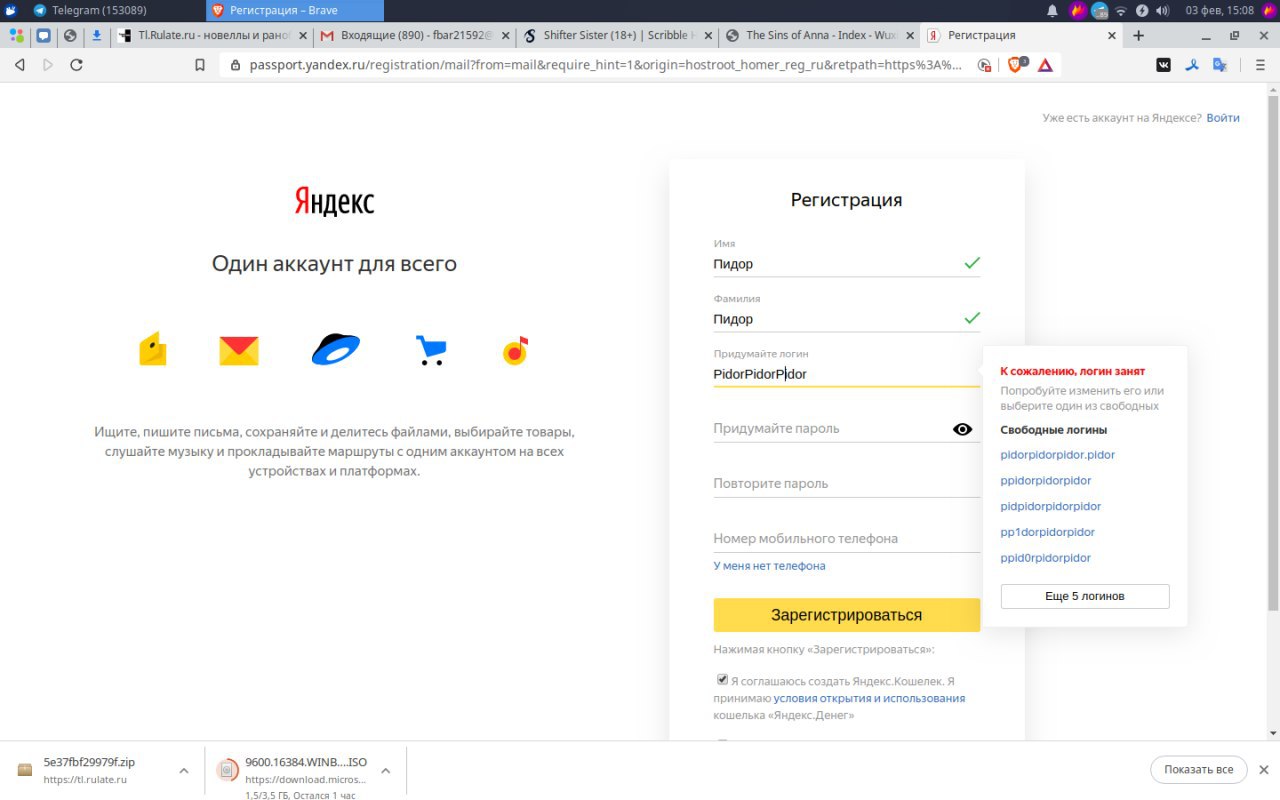The width and height of the screenshot is (1280, 800).
Task: Open the VK extension icon
Action: click(1164, 65)
